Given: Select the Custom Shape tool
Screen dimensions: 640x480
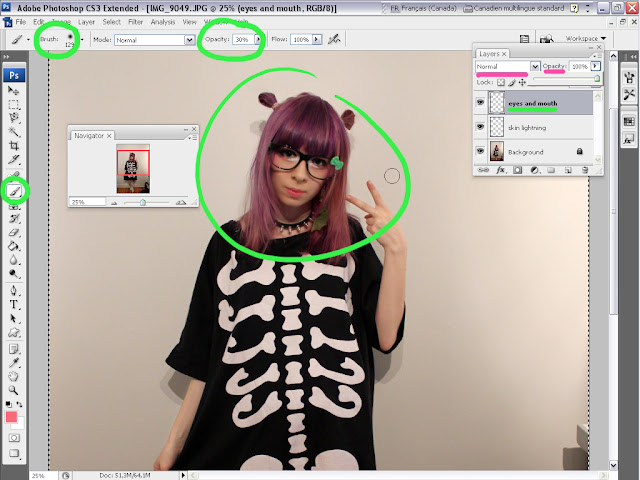Looking at the screenshot, I should (x=13, y=332).
